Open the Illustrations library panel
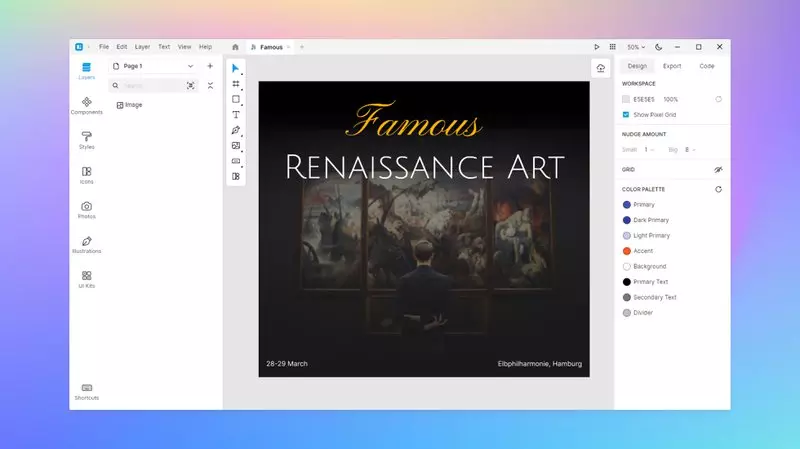The height and width of the screenshot is (449, 800). click(86, 244)
